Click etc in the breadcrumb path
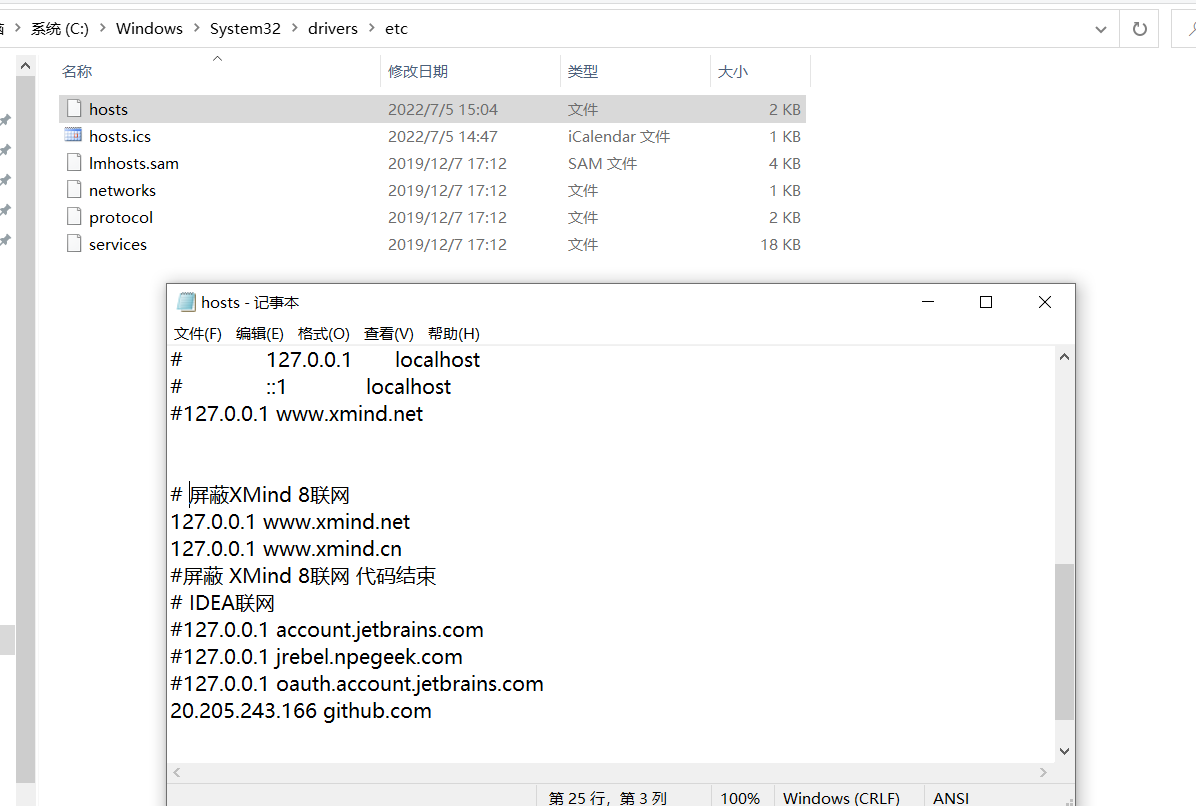Screen dimensions: 1196x806 [x=396, y=28]
